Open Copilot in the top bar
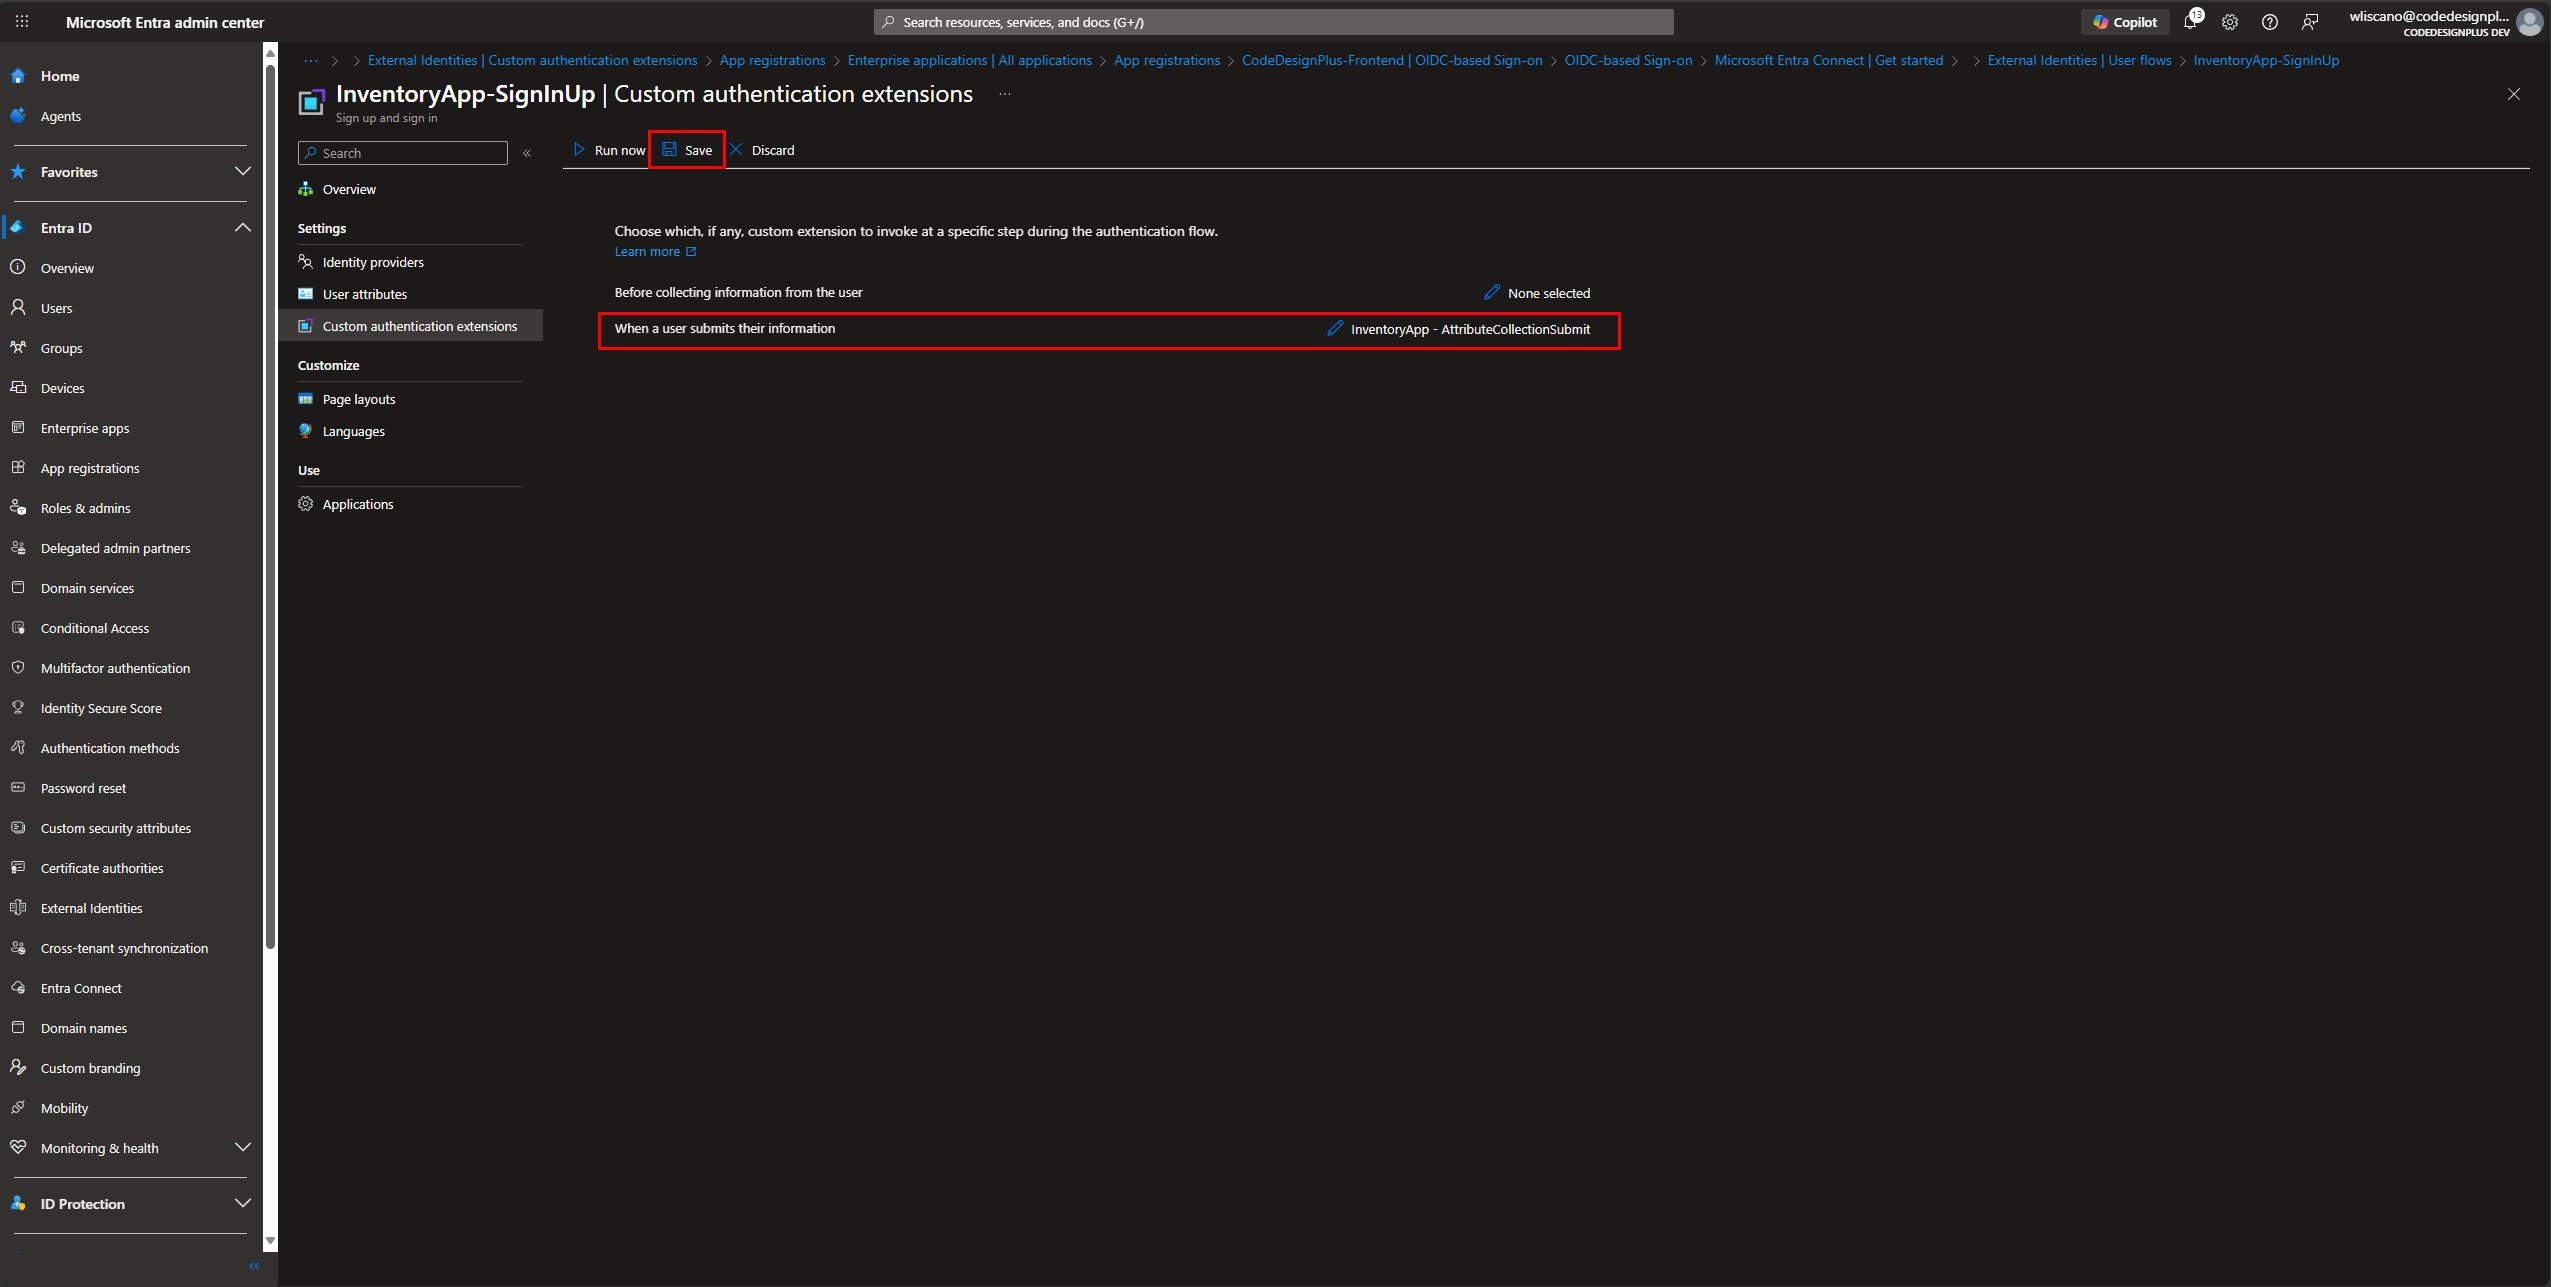The image size is (2551, 1287). [2125, 22]
